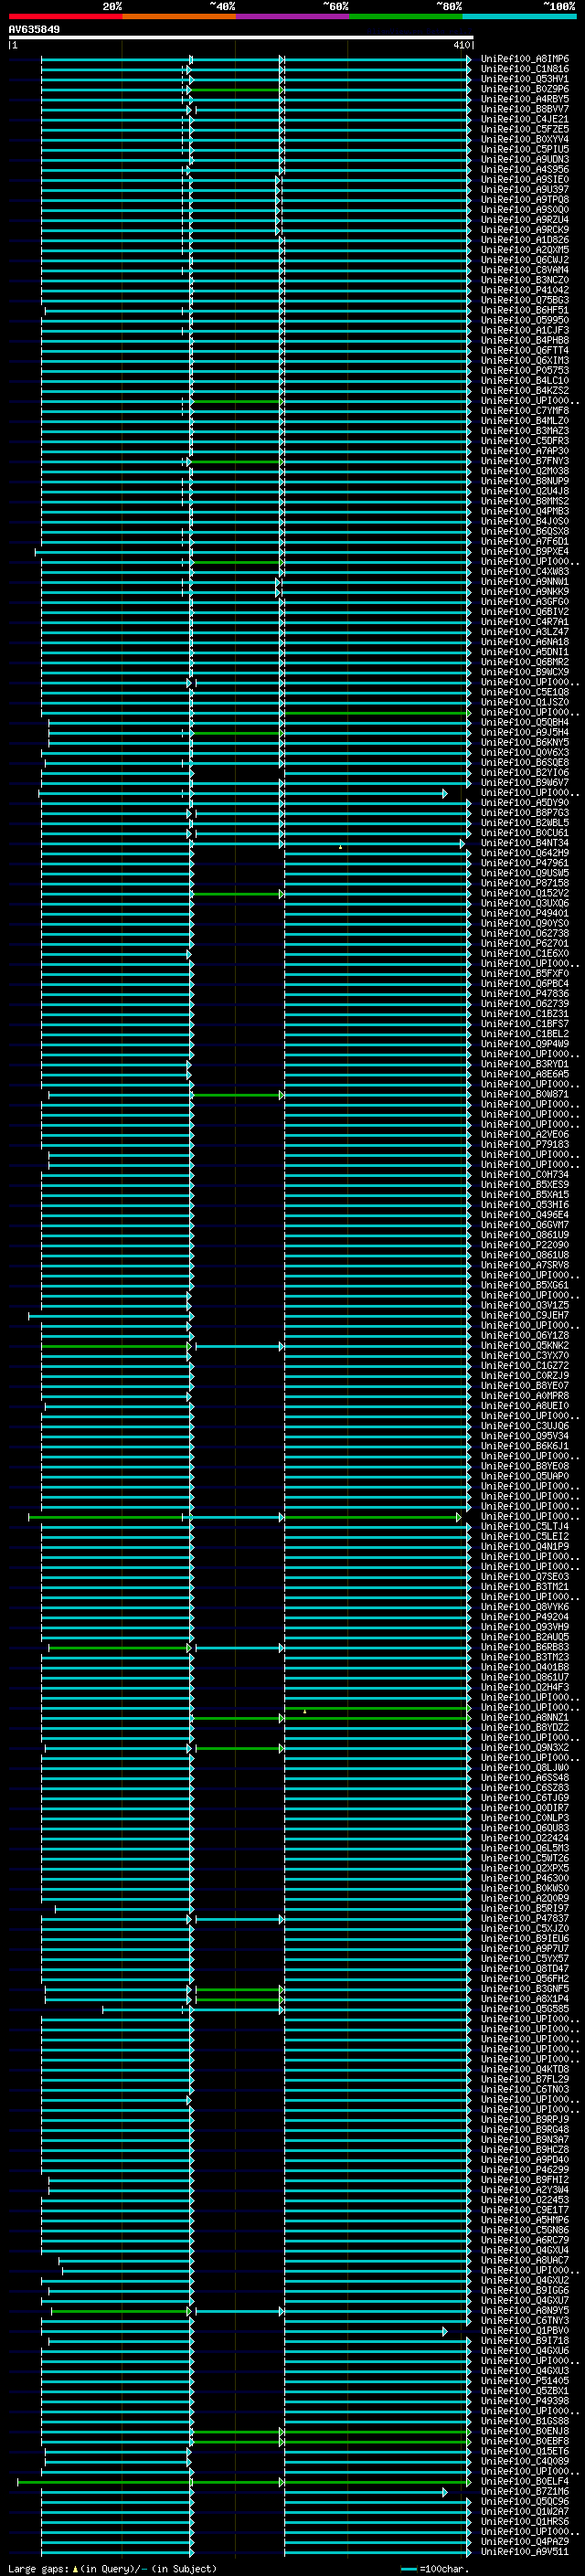
Task: Select hit label UniRef100_B6KNY5
Action: (525, 743)
